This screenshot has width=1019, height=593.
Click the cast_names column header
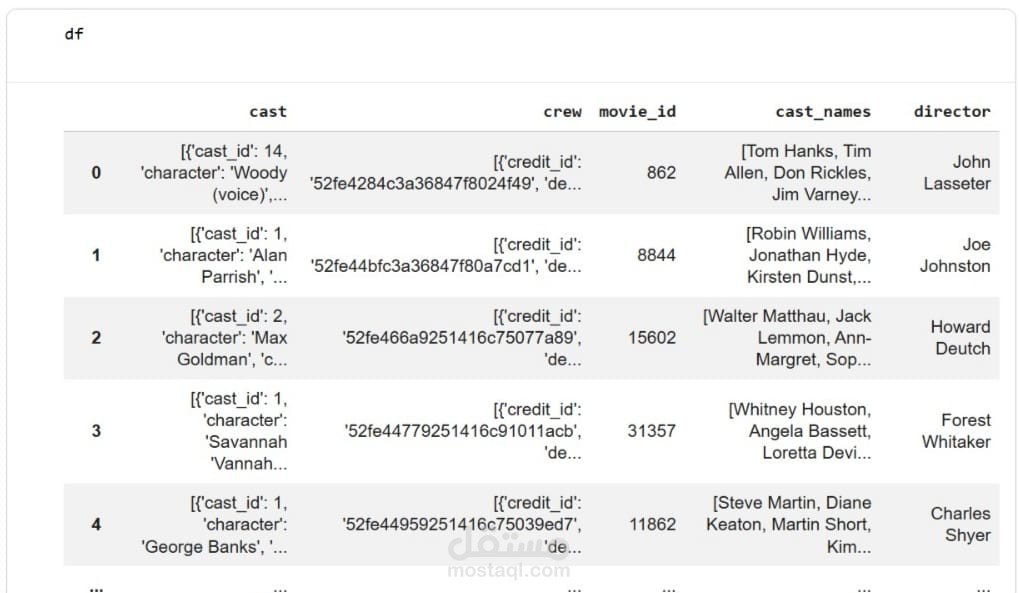tap(822, 112)
